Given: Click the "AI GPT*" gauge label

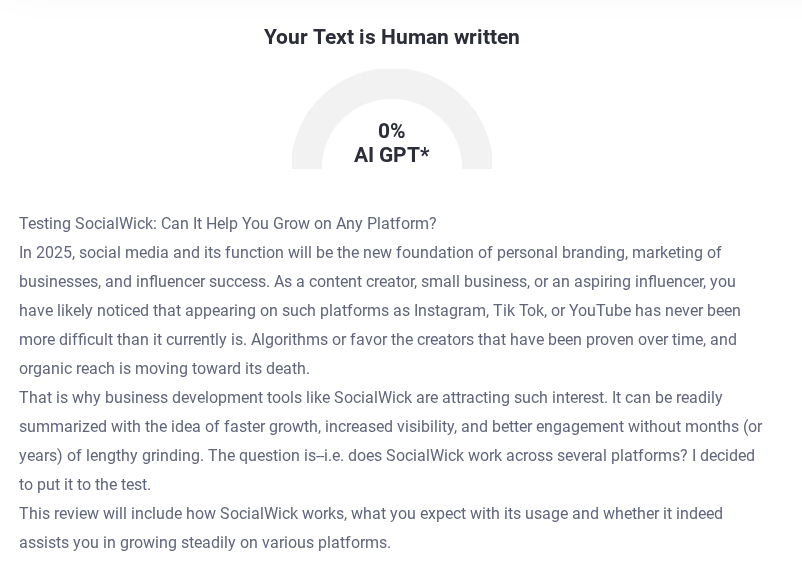Looking at the screenshot, I should (391, 155).
